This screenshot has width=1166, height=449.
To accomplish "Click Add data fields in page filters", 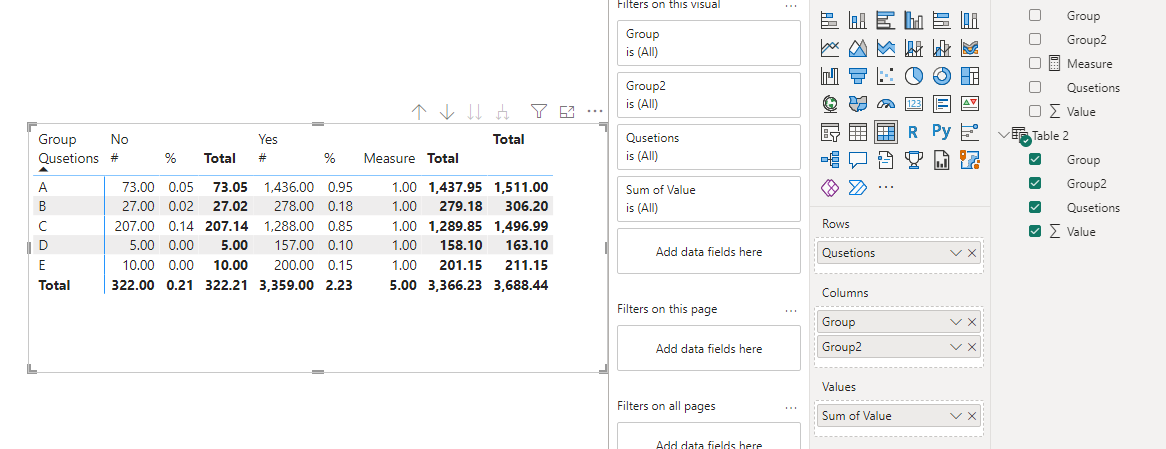I will click(x=709, y=349).
